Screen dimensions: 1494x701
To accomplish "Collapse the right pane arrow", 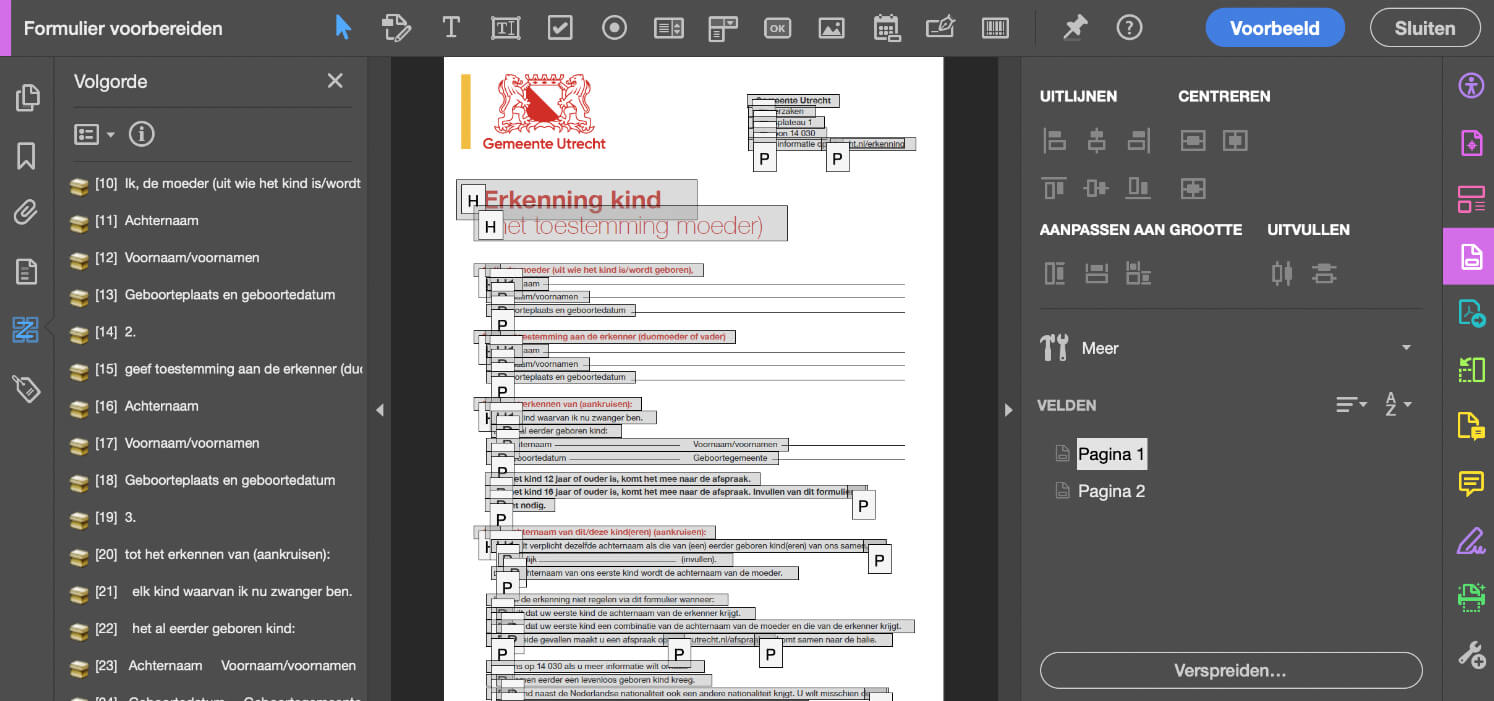I will coord(1010,409).
